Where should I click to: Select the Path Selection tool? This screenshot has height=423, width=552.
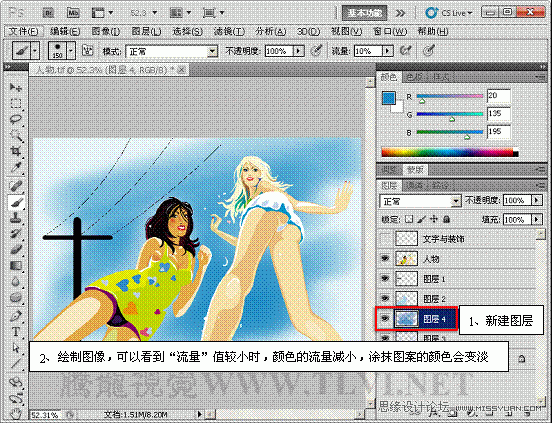coord(15,348)
